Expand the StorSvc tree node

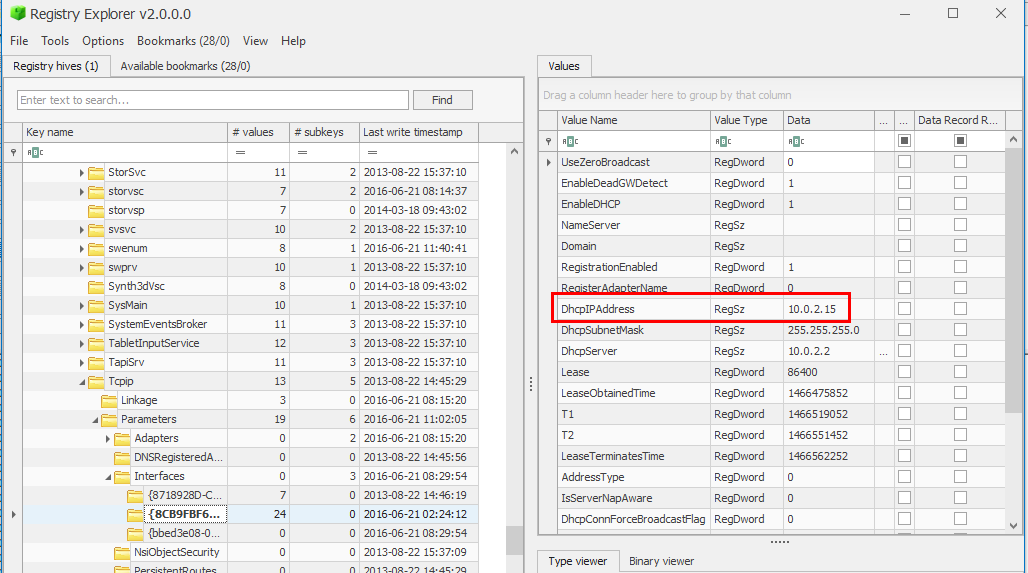tap(82, 173)
